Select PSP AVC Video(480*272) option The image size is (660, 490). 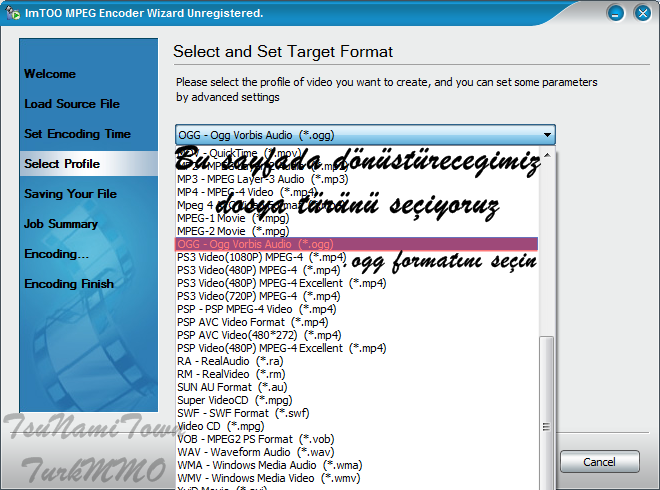[357, 336]
